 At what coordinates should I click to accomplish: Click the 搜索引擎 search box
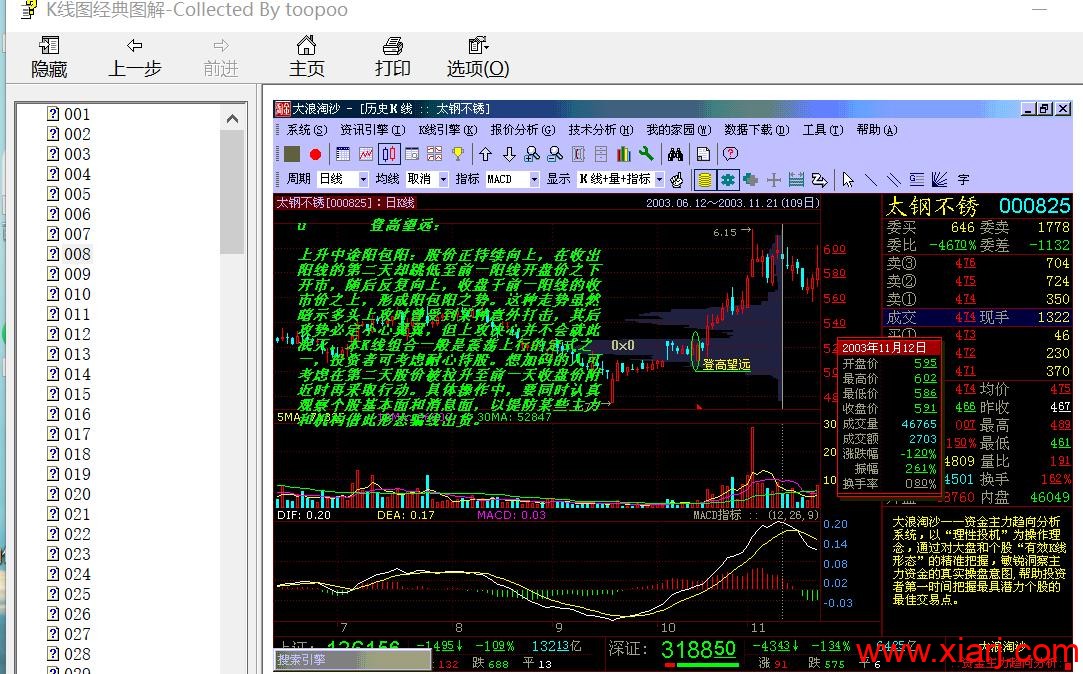(353, 659)
